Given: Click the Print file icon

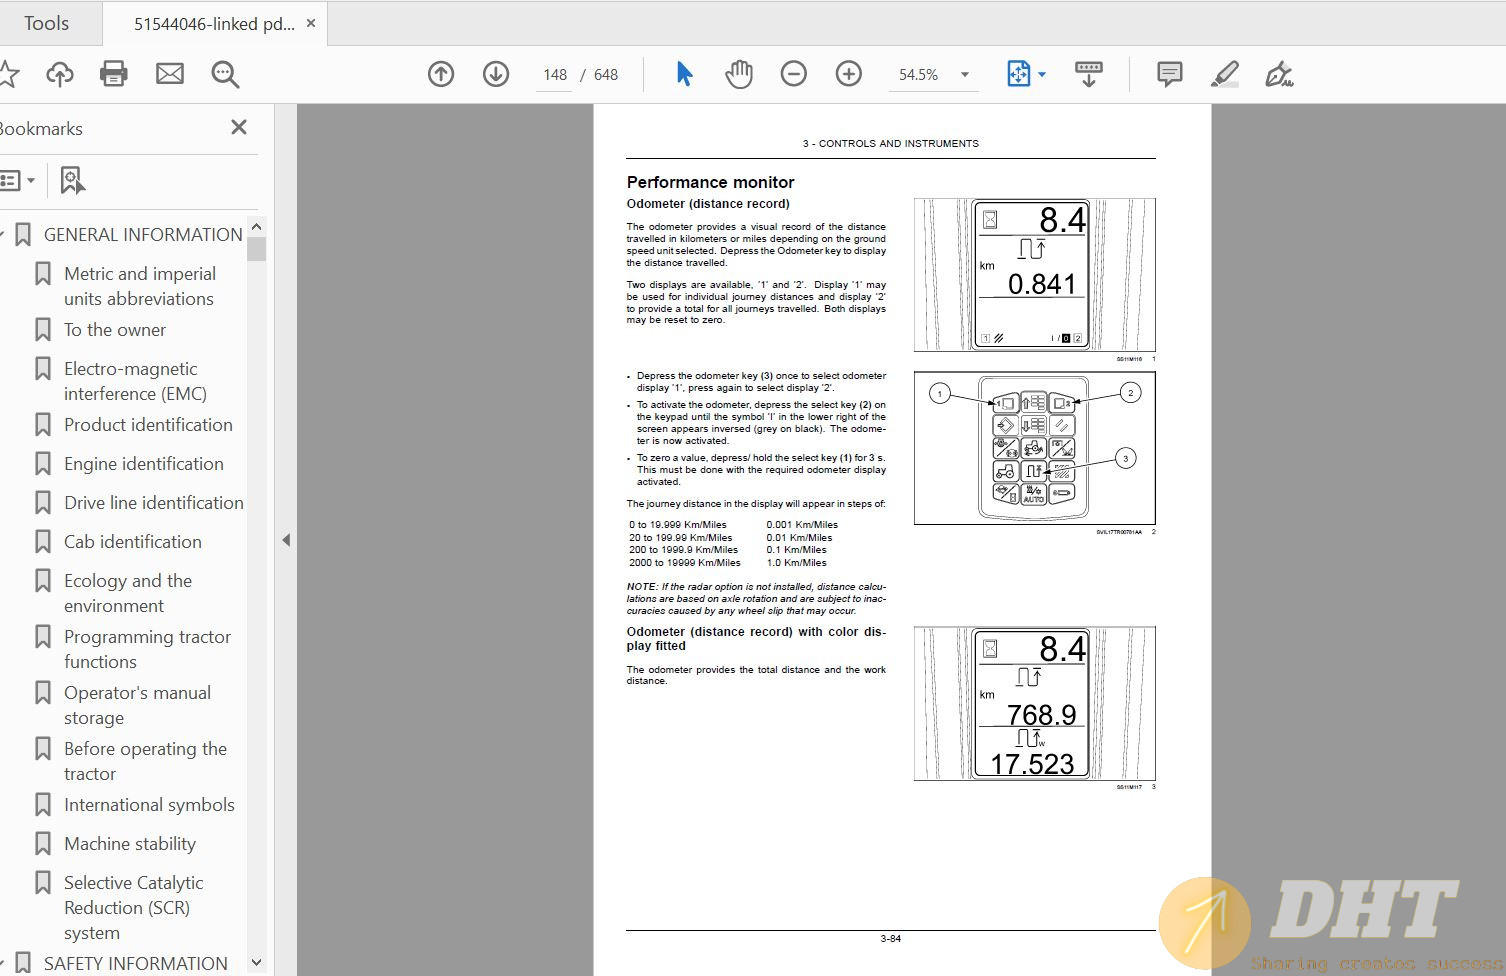Looking at the screenshot, I should click(x=113, y=74).
